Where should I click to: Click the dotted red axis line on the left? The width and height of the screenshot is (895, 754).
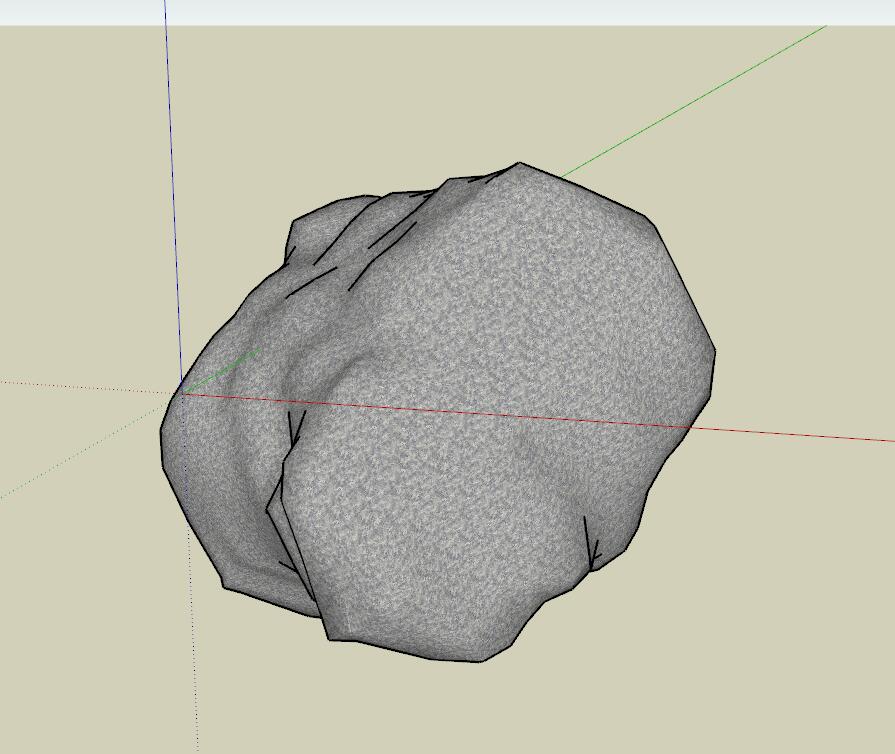(80, 386)
